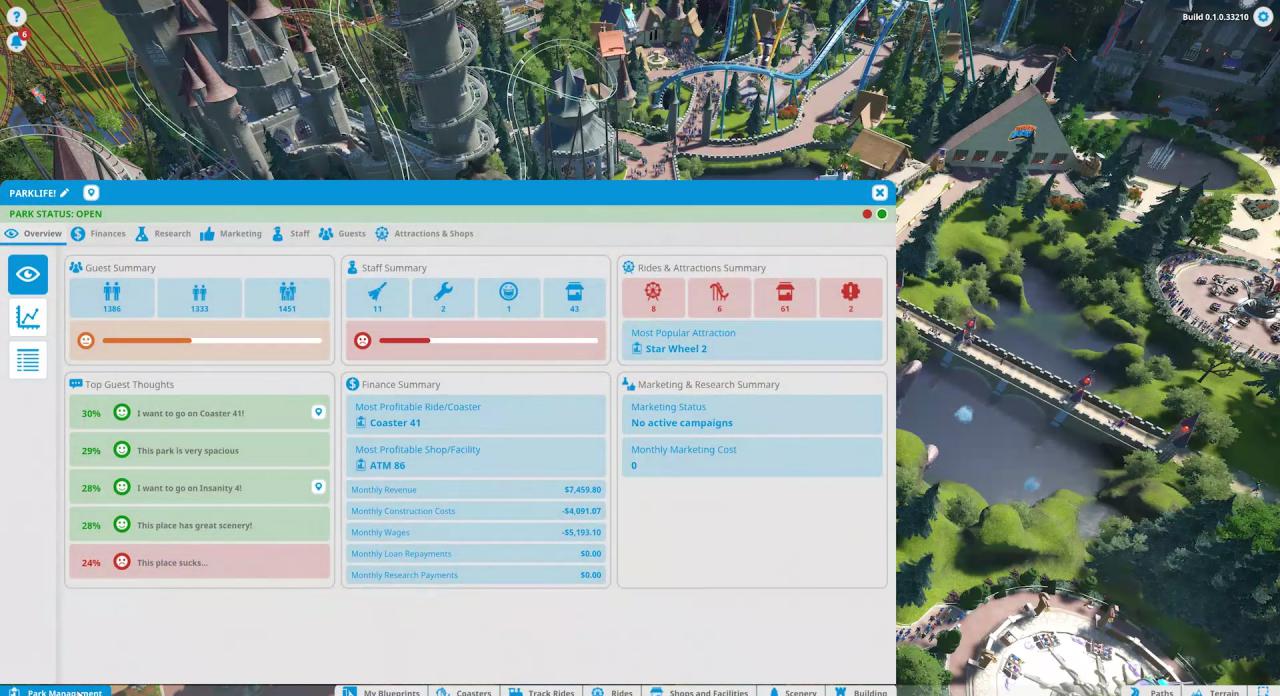
Task: Click the Monthly Revenue row
Action: [476, 490]
